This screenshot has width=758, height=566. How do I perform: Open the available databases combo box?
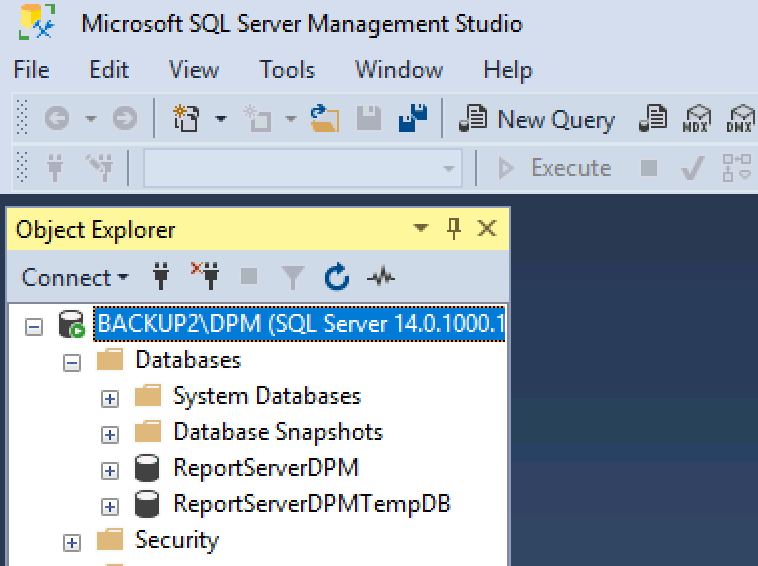tap(303, 168)
